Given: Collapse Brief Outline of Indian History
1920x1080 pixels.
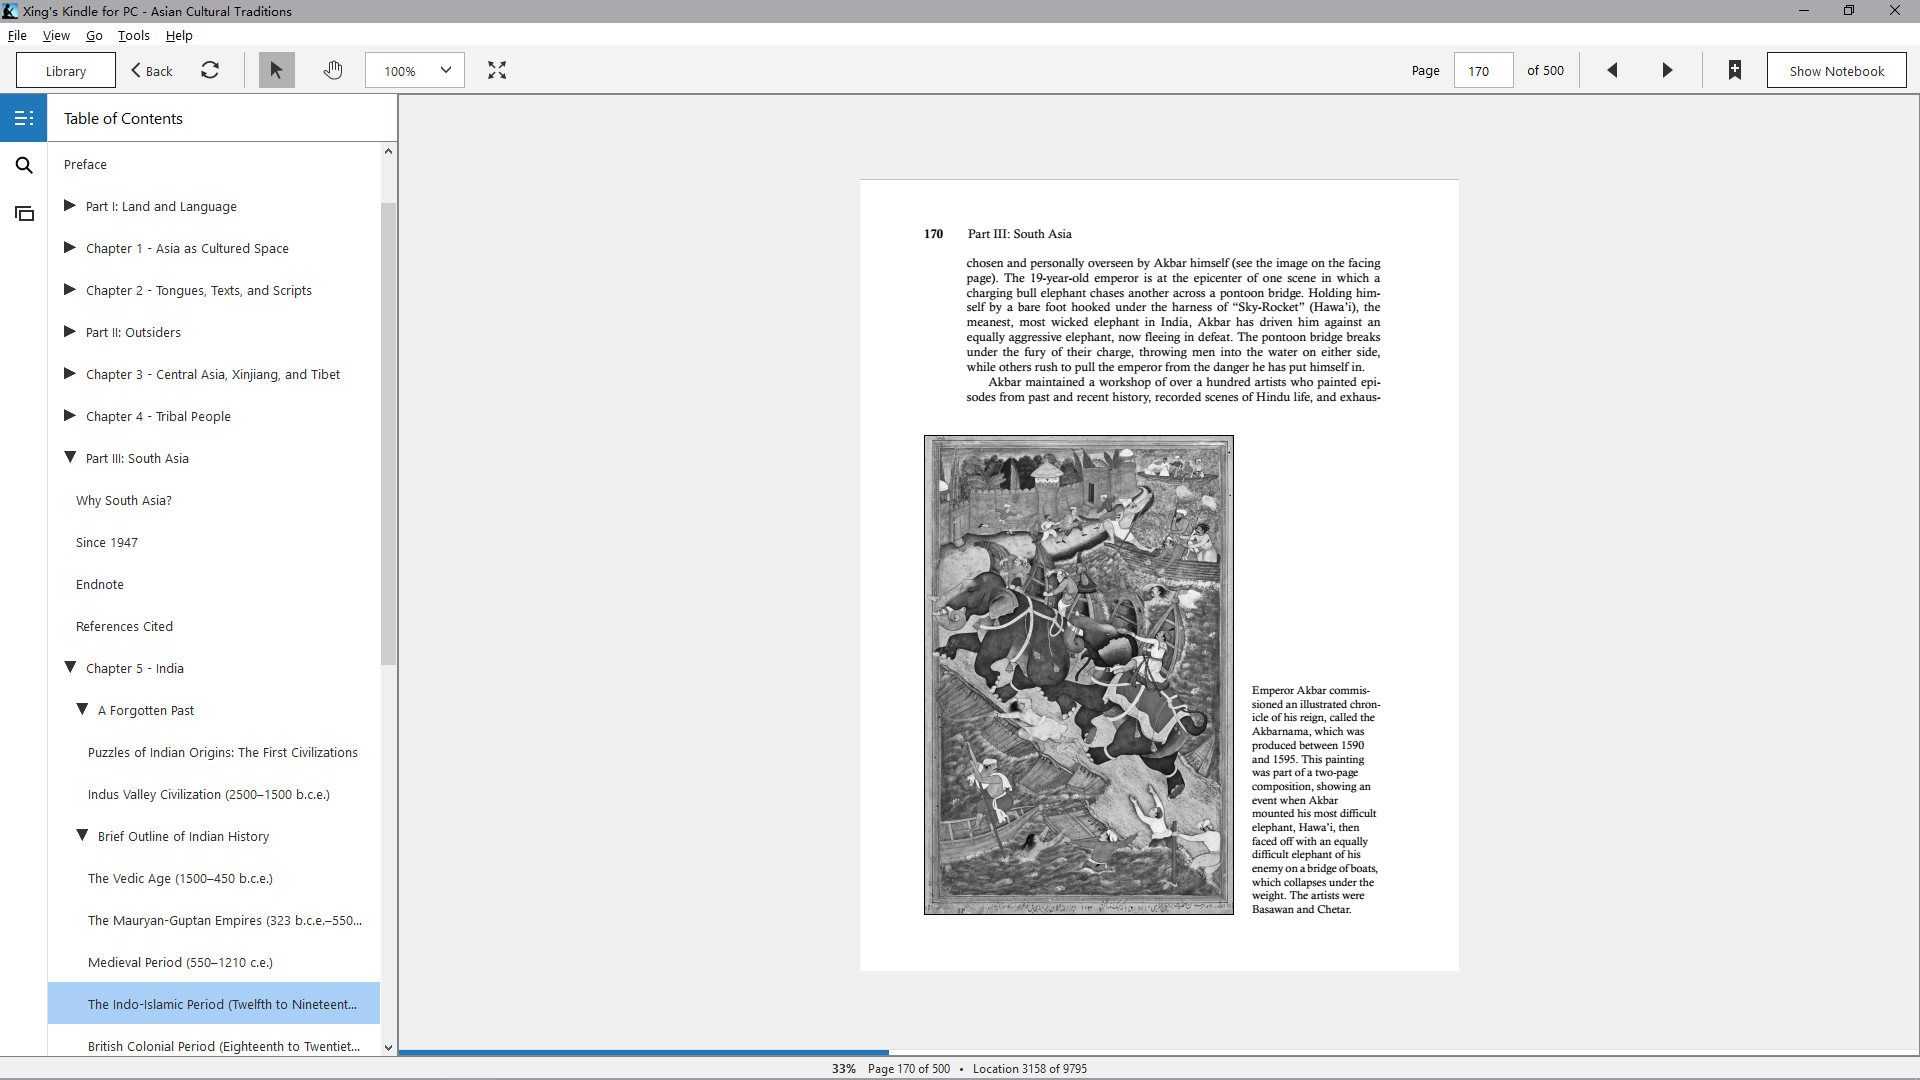Looking at the screenshot, I should coord(82,836).
